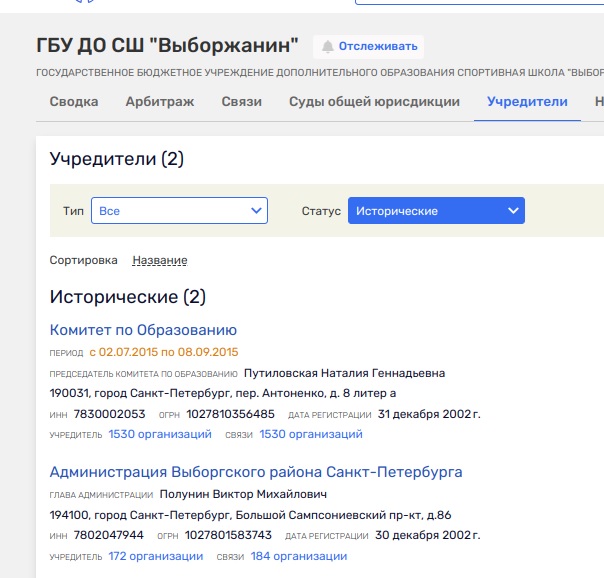Click the date 31 декабря 2002 г.

[429, 414]
